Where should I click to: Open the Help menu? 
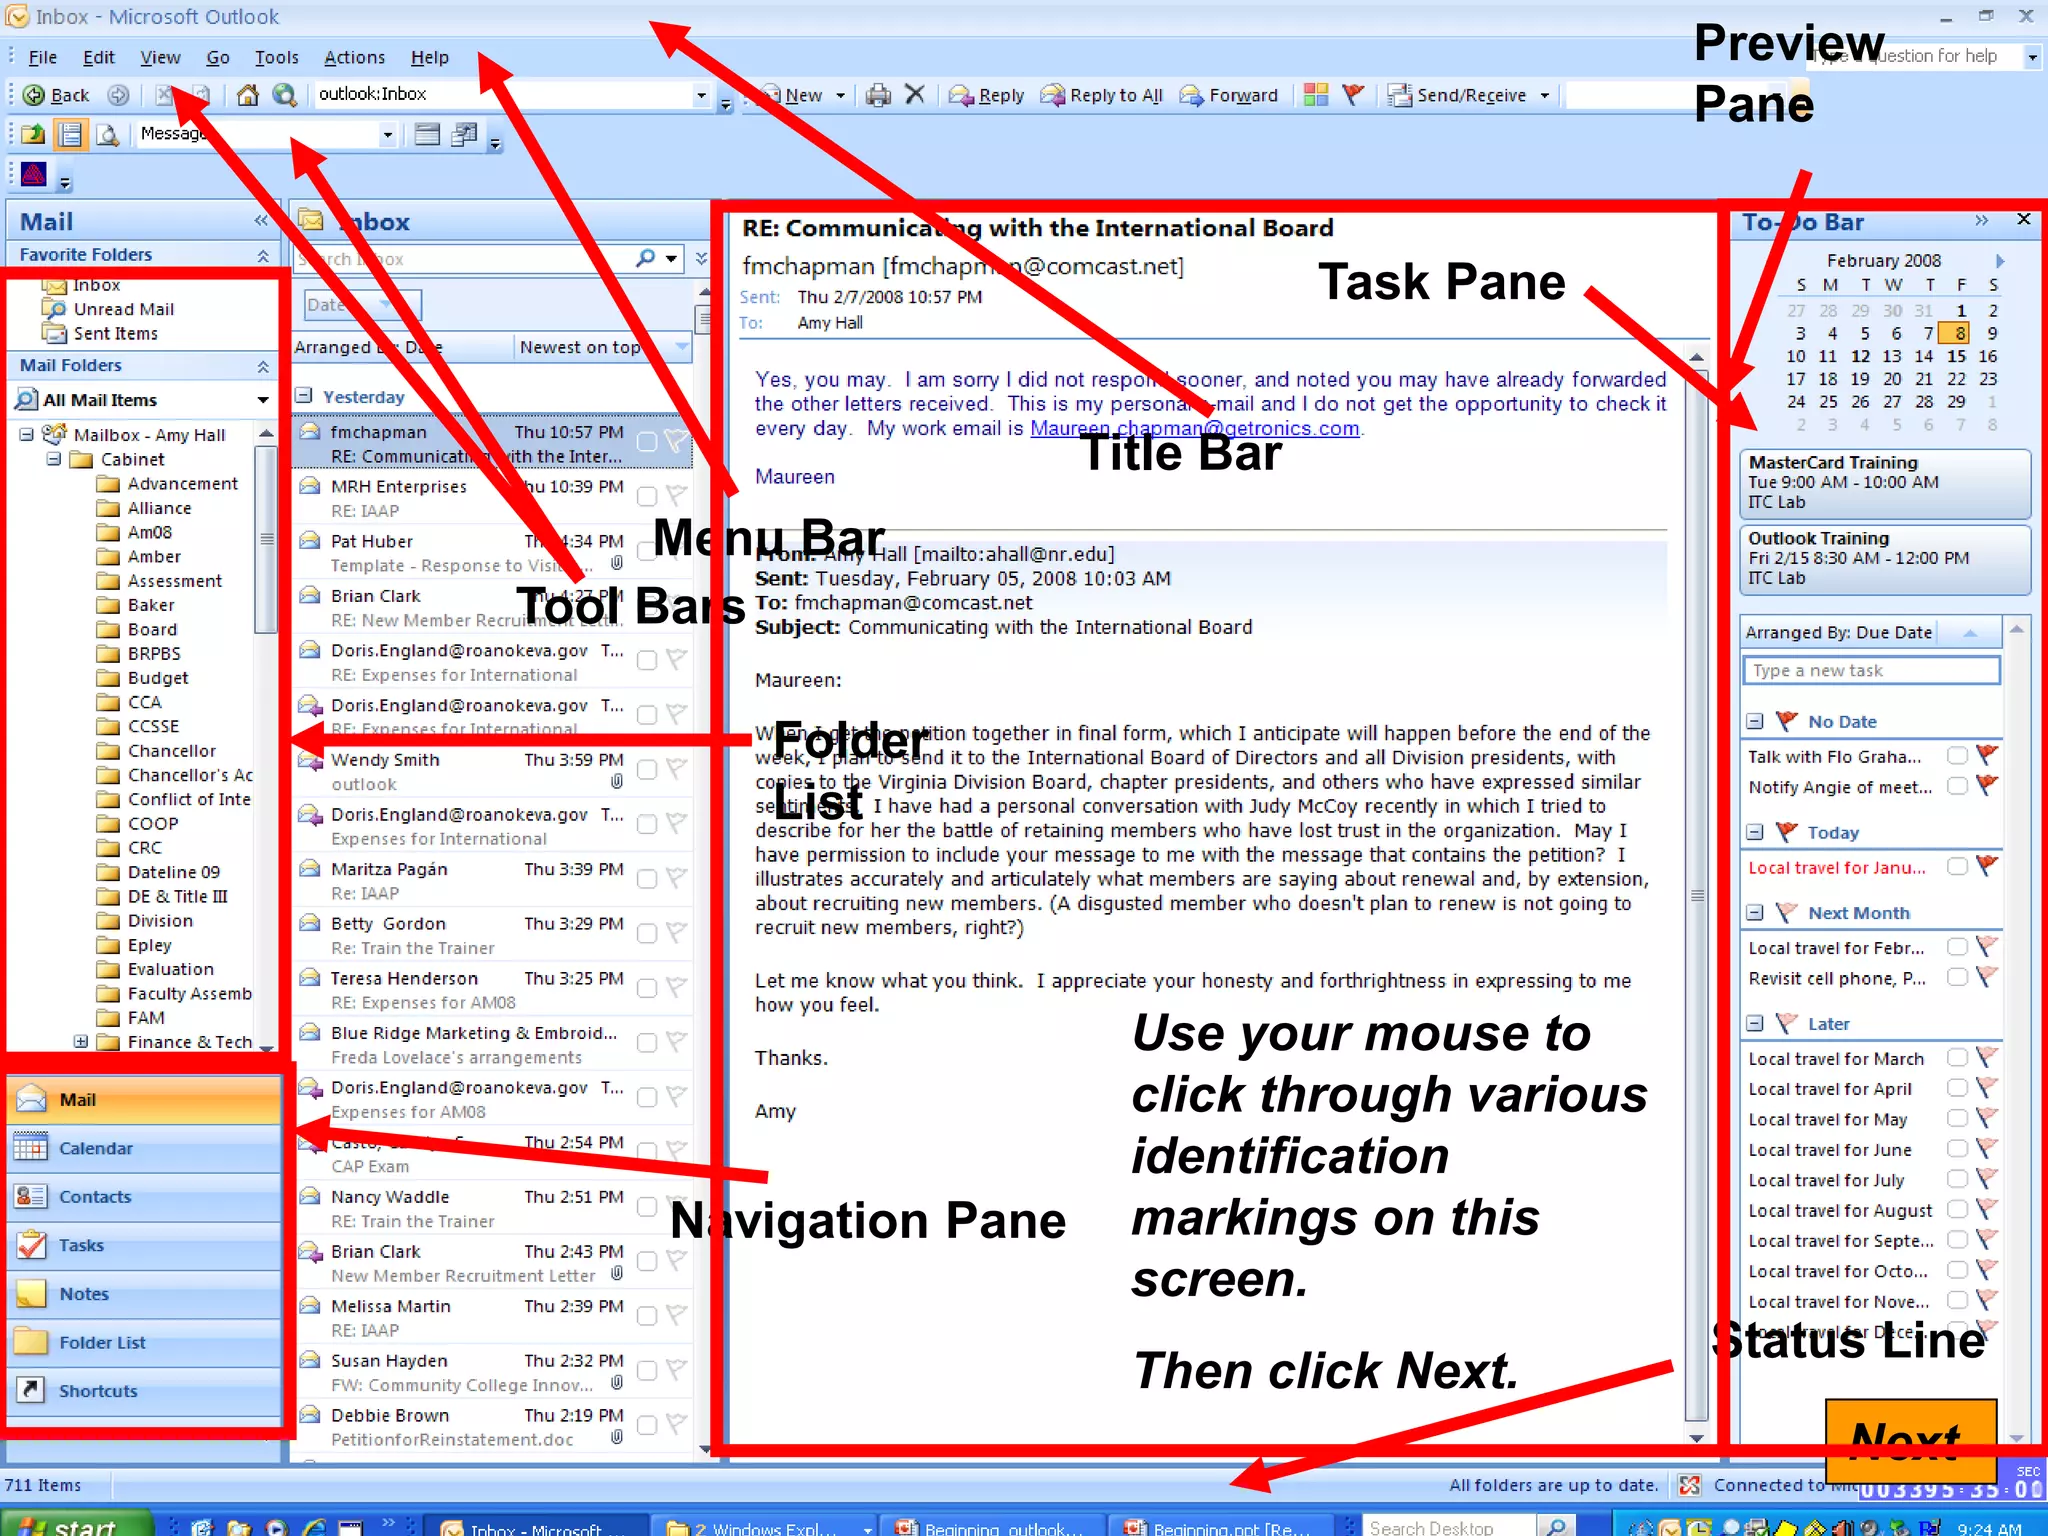point(429,57)
